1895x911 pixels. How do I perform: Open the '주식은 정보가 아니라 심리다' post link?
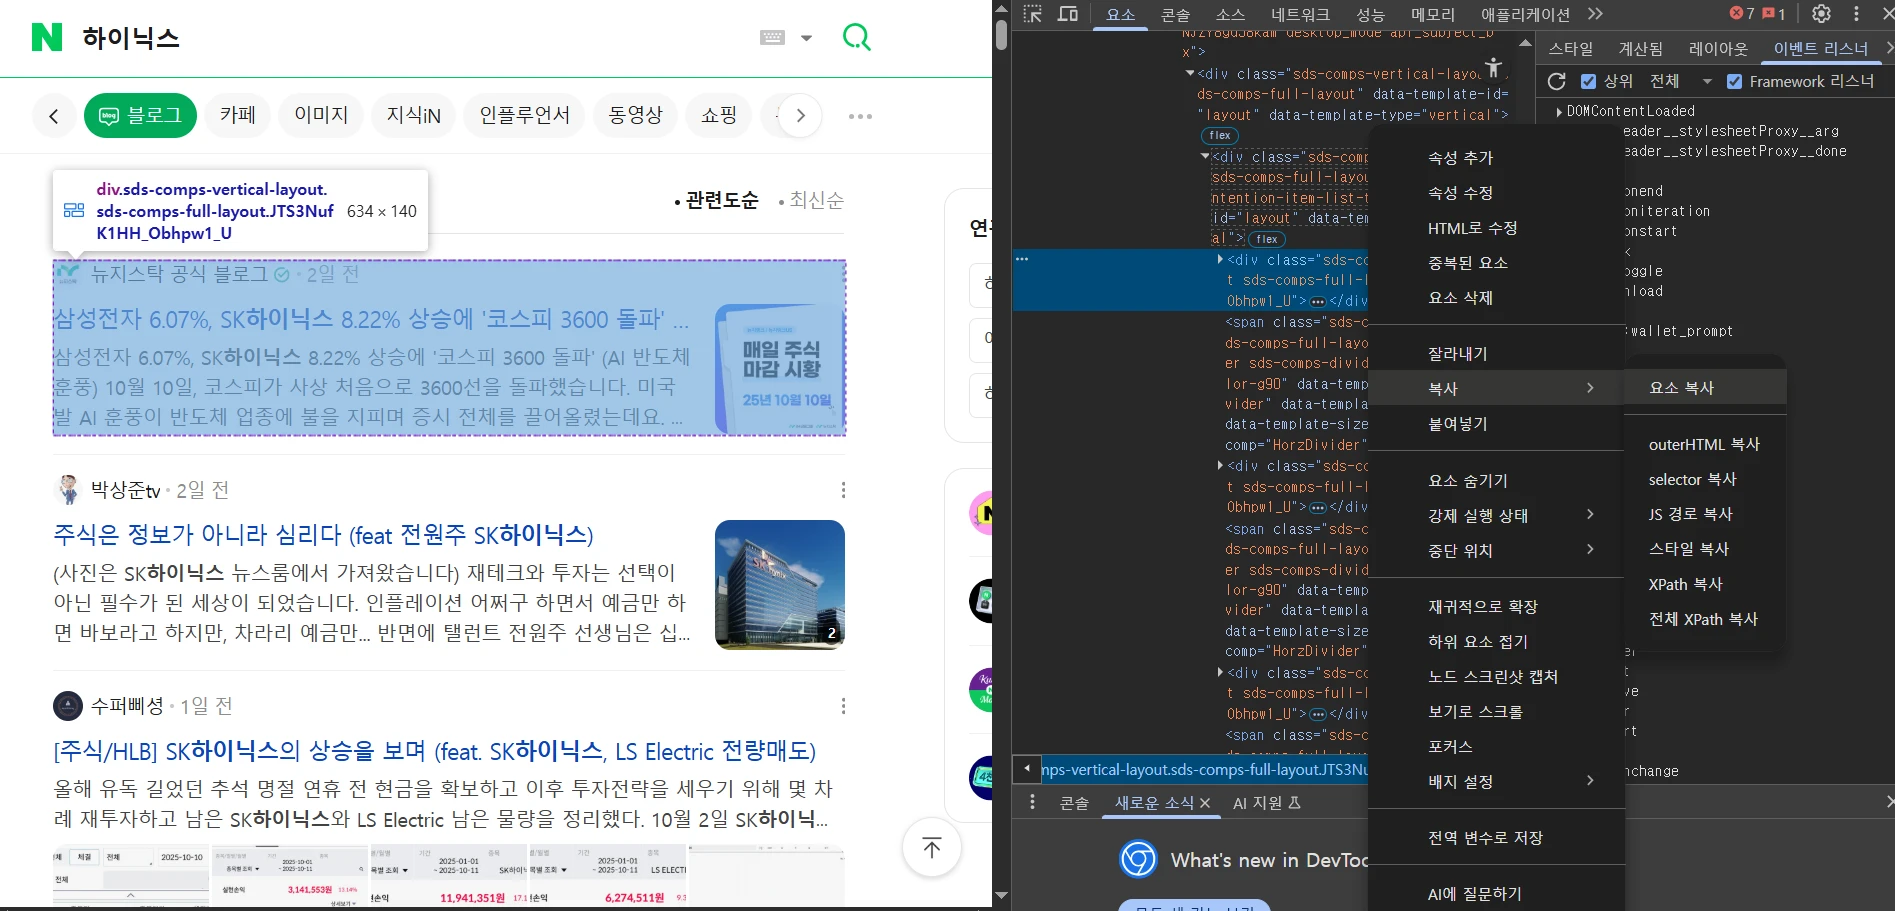[323, 535]
